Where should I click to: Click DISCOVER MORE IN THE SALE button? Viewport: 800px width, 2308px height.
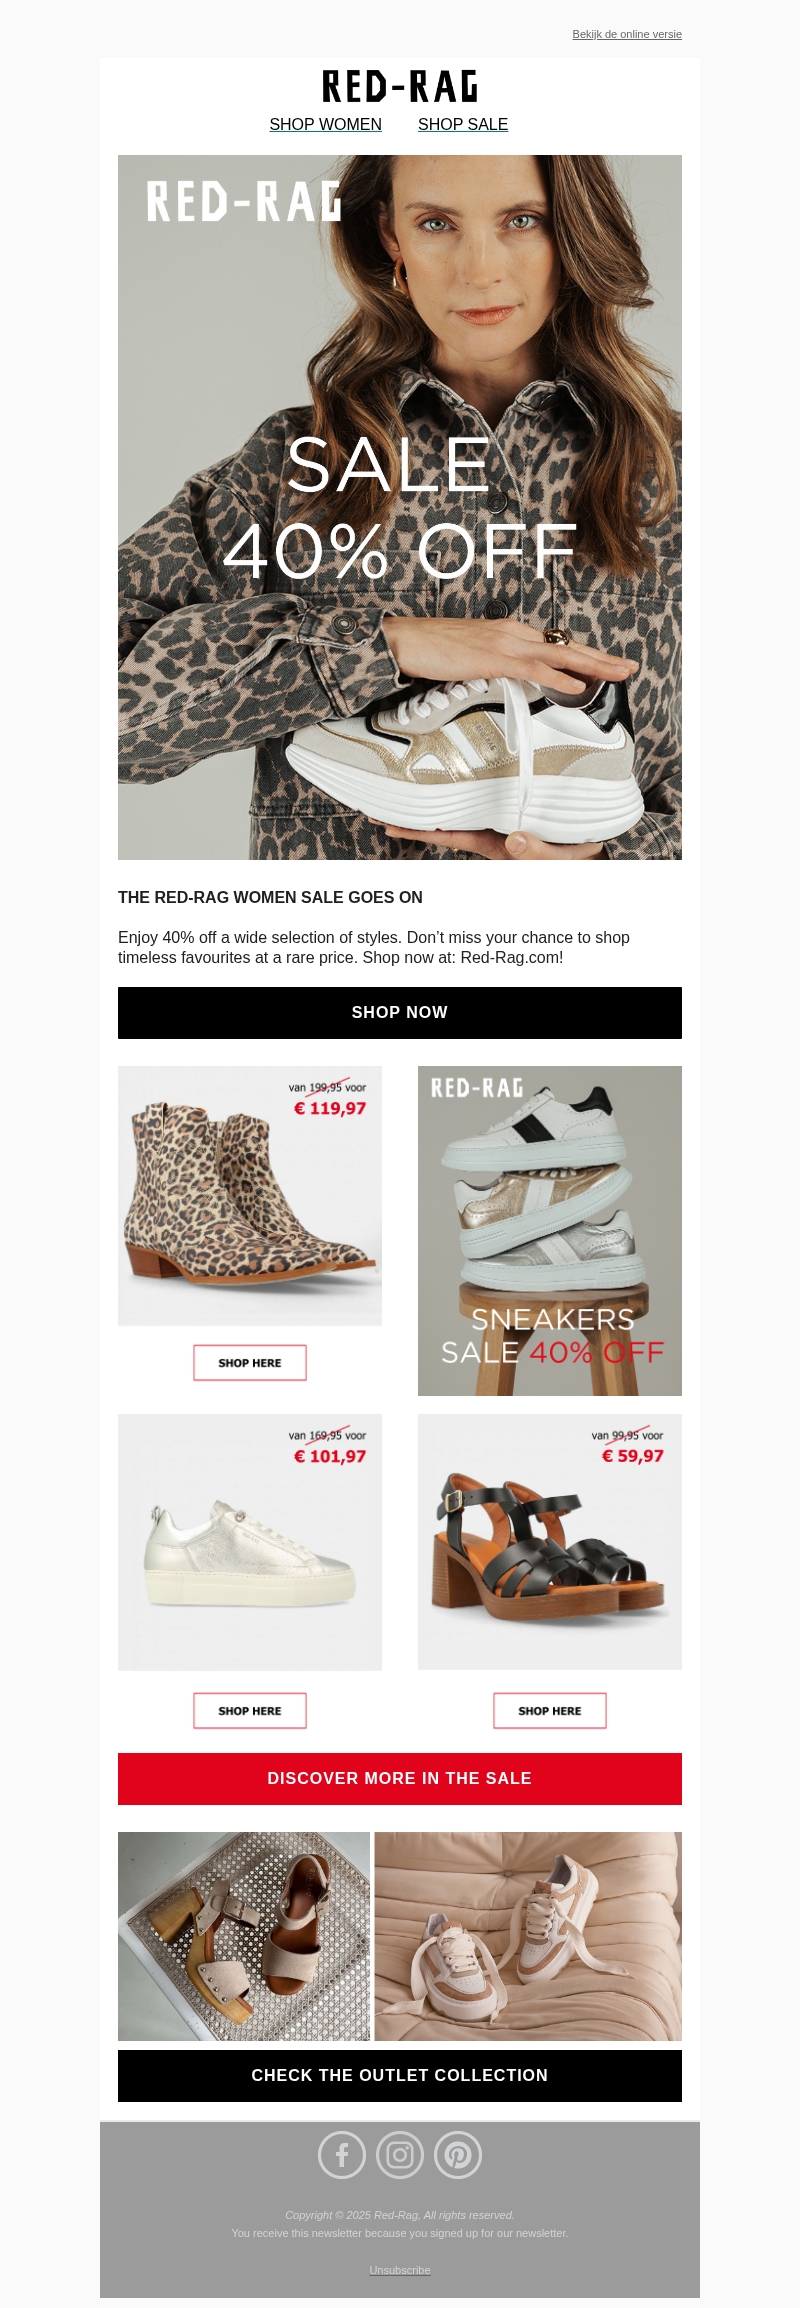[400, 1779]
